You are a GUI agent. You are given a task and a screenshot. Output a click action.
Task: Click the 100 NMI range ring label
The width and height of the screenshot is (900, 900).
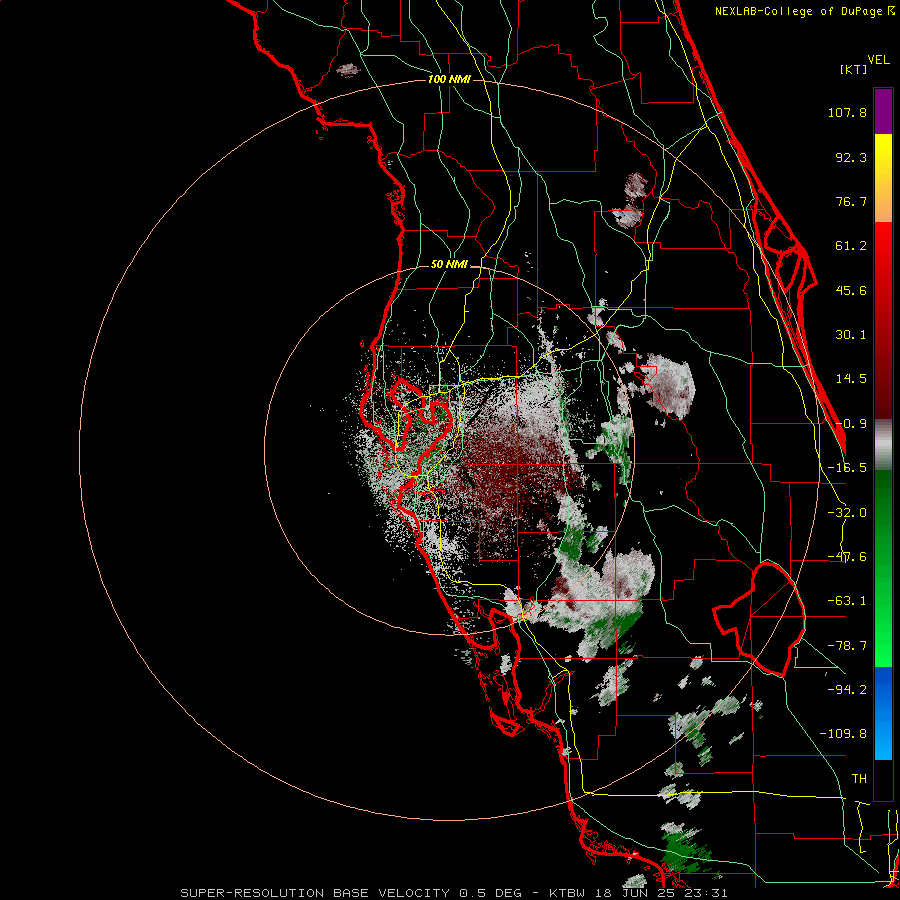[449, 79]
